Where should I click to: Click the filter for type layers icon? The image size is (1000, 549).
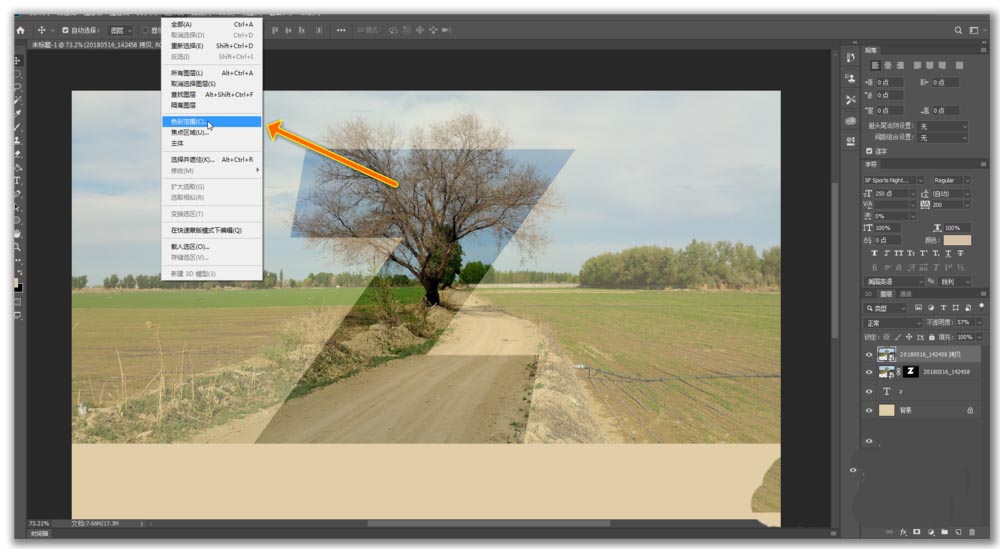(x=943, y=308)
